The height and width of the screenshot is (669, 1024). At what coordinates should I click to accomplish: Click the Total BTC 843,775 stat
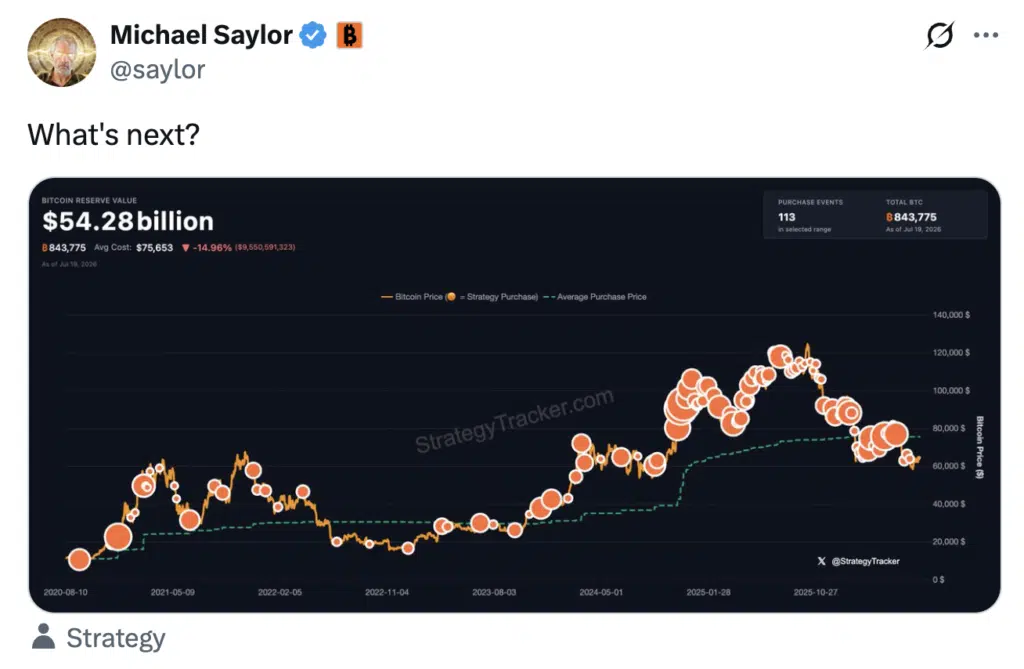coord(913,216)
